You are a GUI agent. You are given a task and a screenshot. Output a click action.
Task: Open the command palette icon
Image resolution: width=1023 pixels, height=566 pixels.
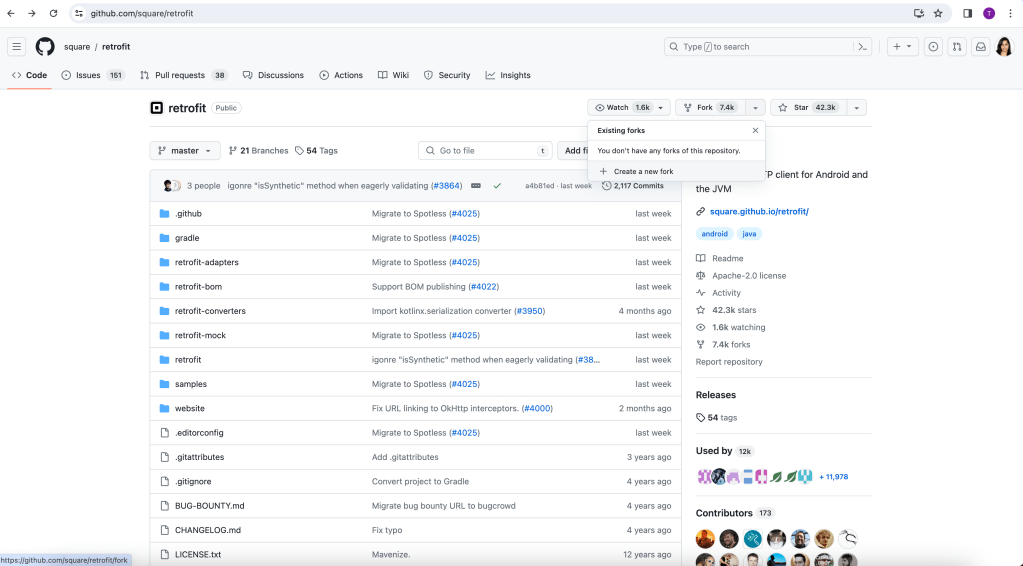click(862, 47)
